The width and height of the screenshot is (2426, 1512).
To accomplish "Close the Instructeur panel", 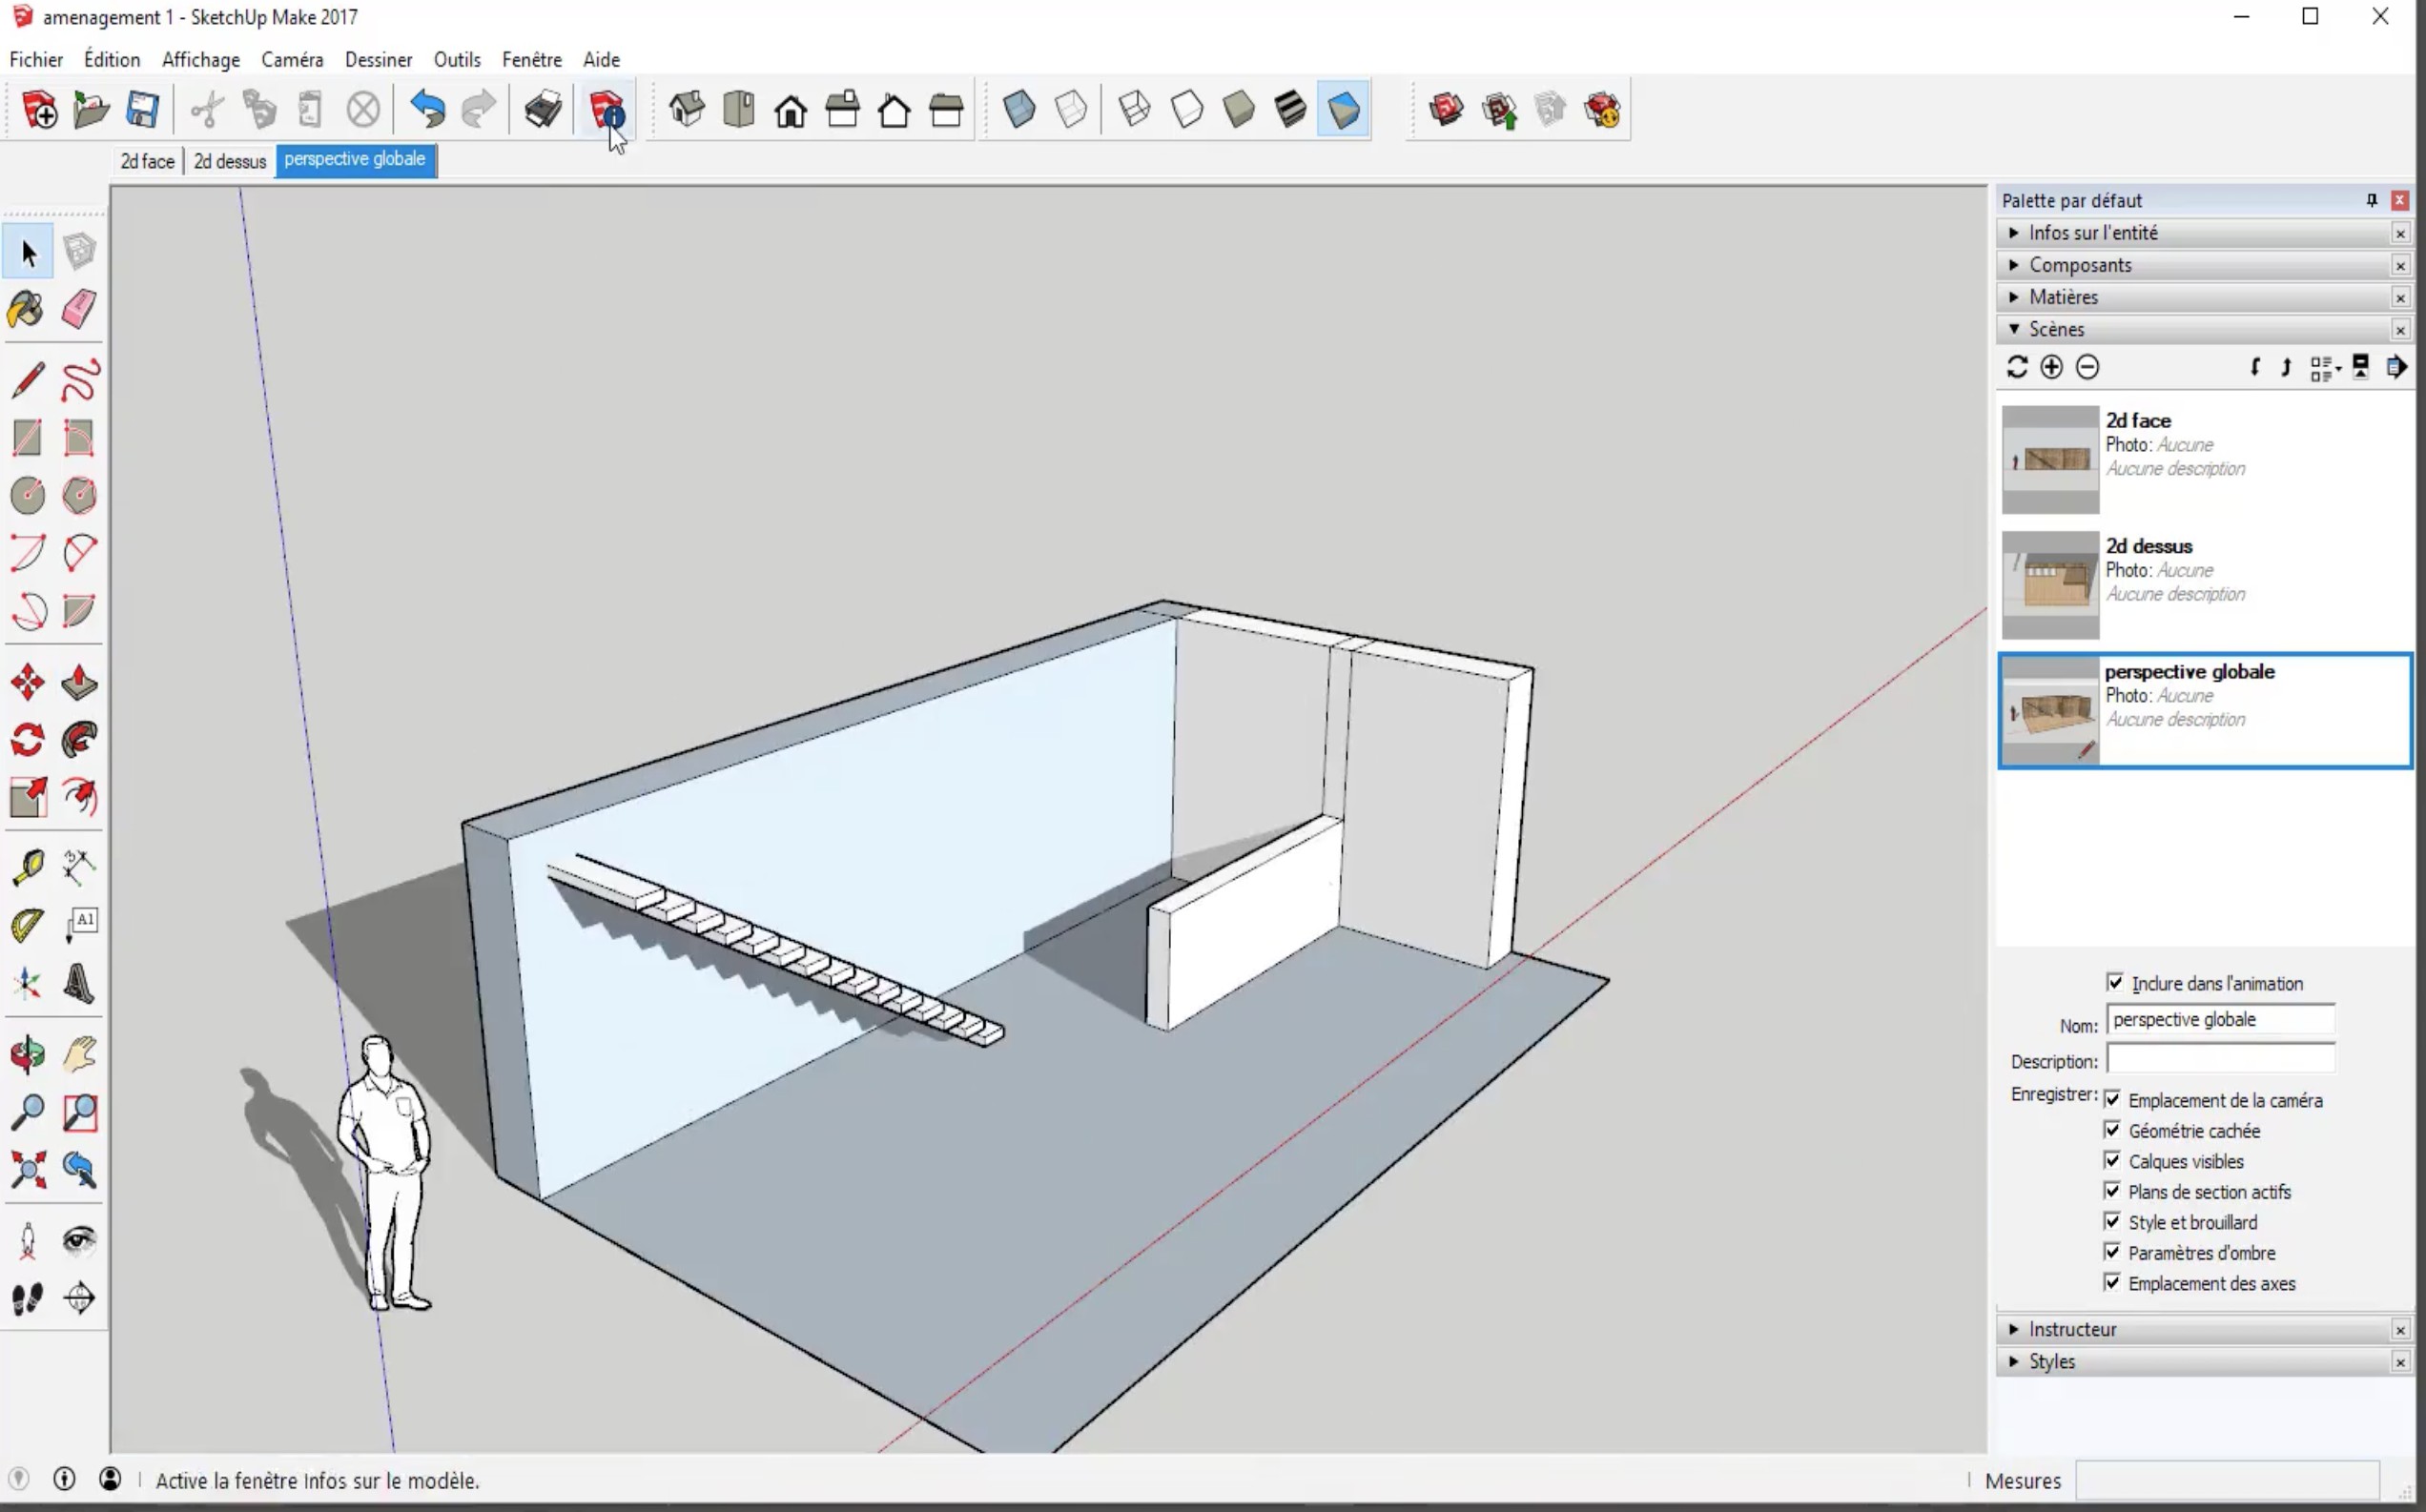I will coord(2401,1330).
